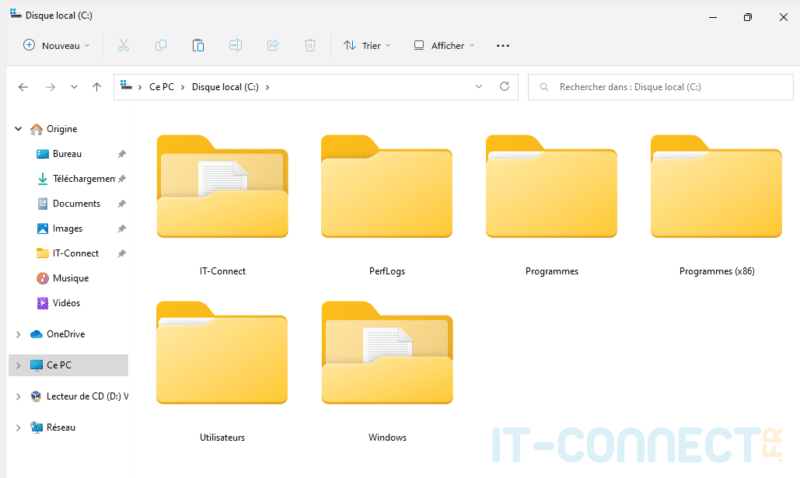The height and width of the screenshot is (478, 800).
Task: Open the Nouveau dropdown menu
Action: tap(56, 45)
